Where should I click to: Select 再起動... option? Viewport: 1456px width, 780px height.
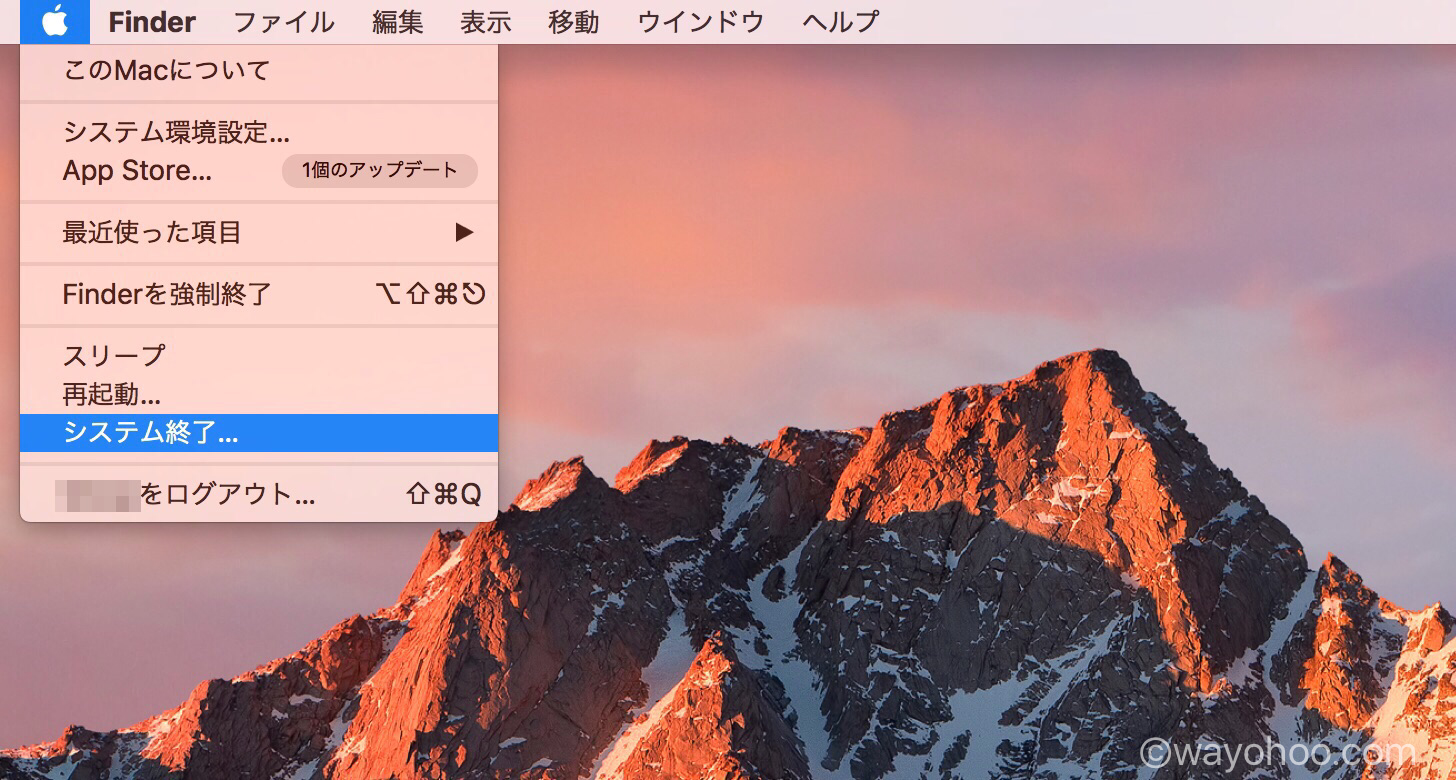click(259, 394)
